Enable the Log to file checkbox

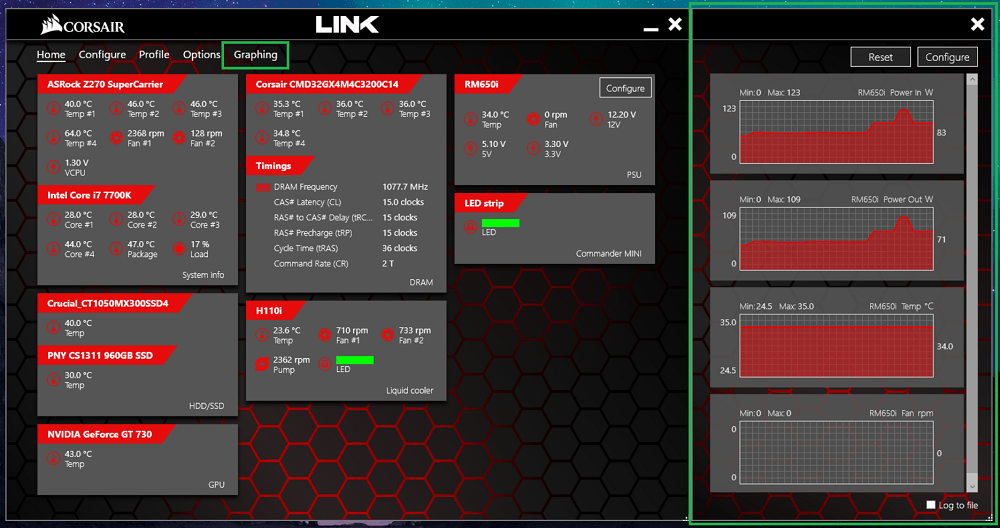coord(930,505)
